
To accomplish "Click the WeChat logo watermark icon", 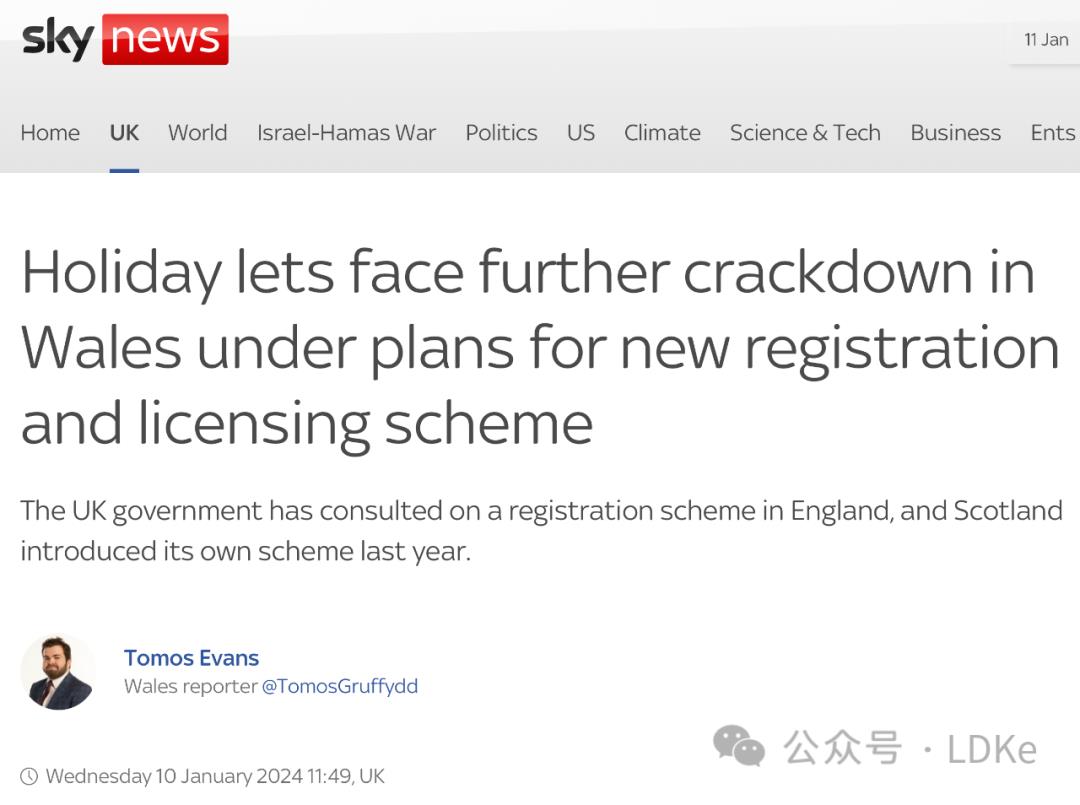I will point(738,746).
